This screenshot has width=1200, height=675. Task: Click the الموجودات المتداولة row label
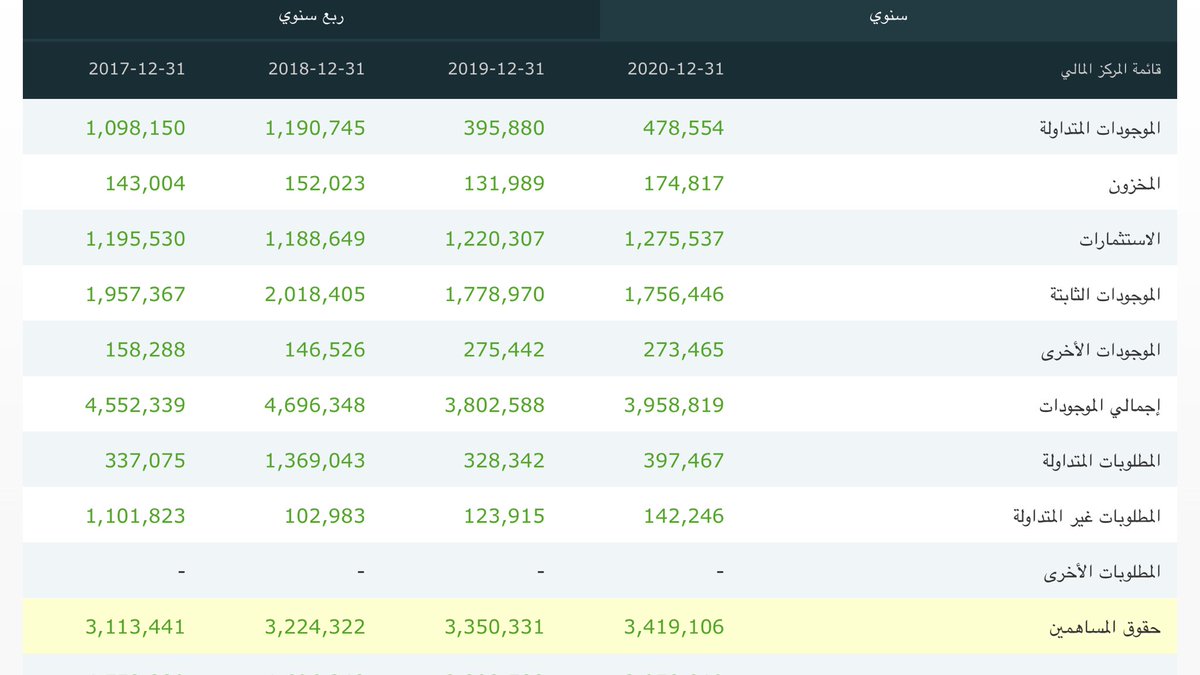pyautogui.click(x=1101, y=129)
